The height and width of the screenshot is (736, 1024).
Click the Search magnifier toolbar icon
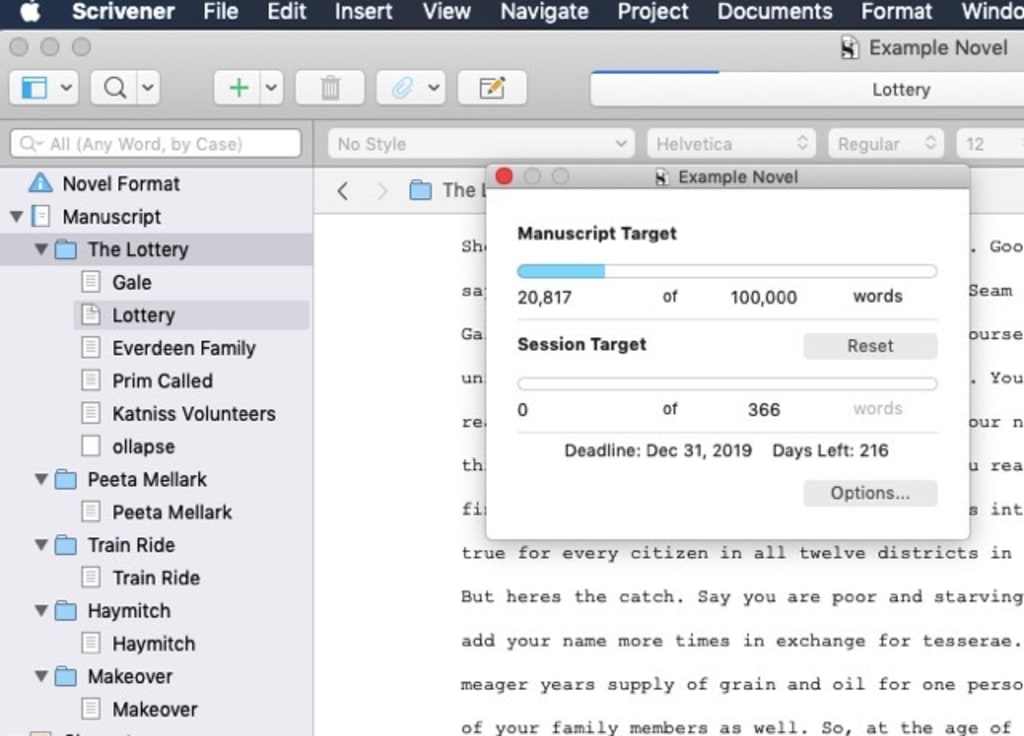114,88
